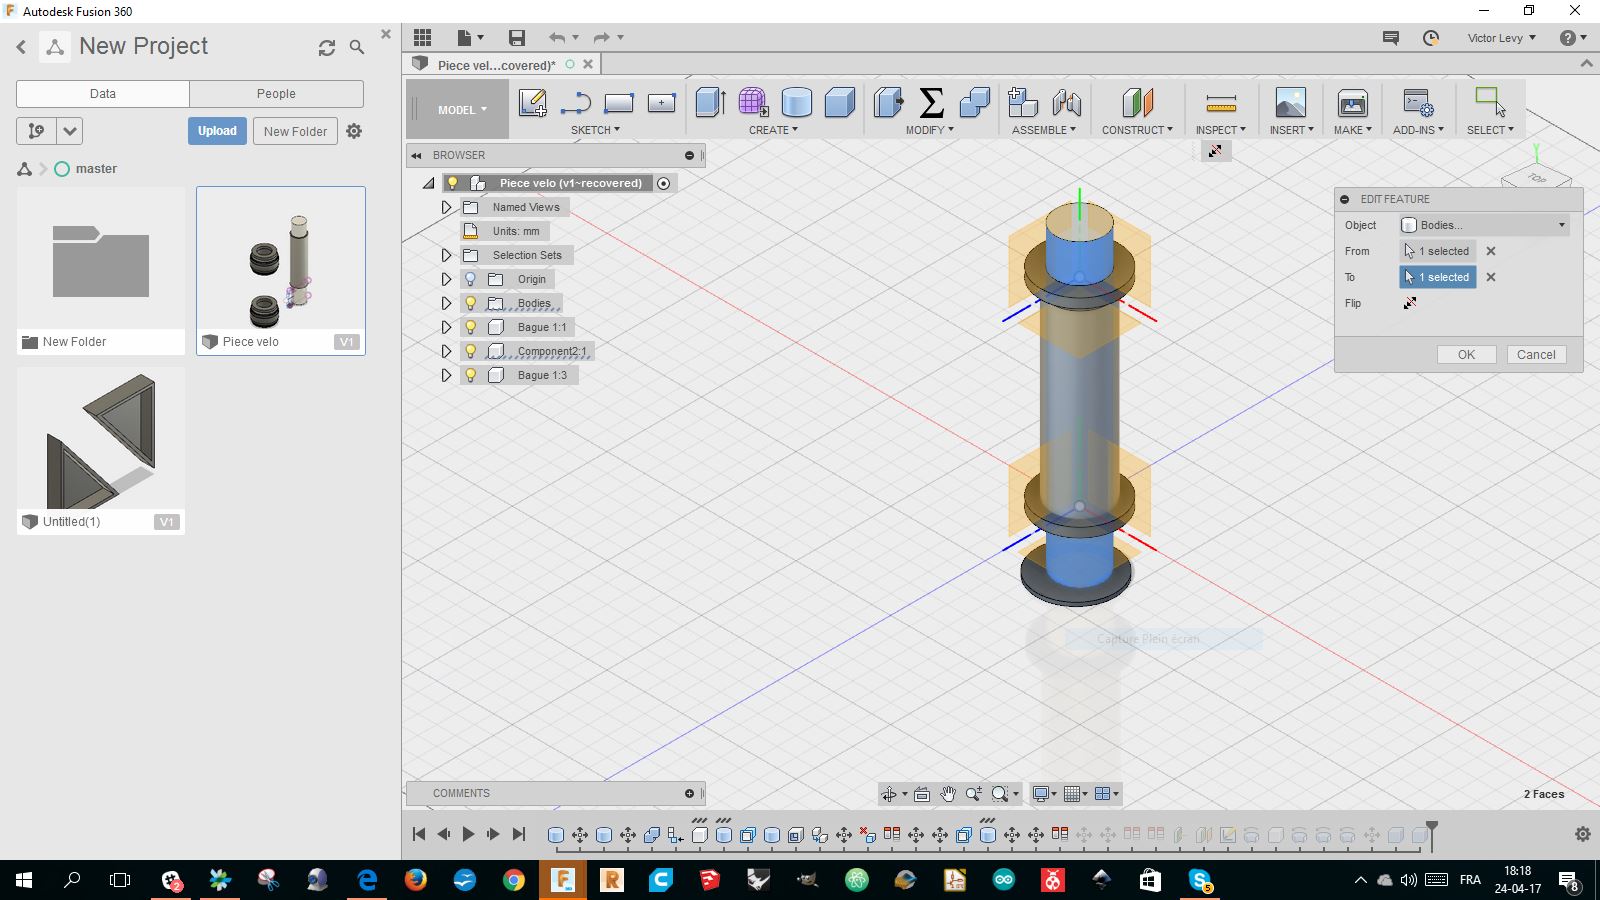Switch to the People tab

276,94
